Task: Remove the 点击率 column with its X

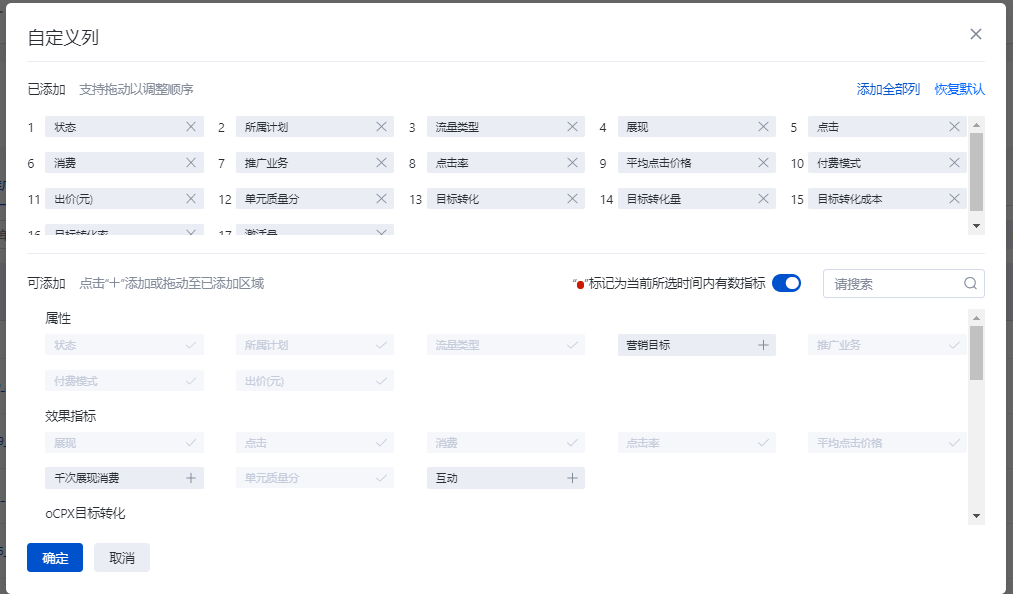Action: click(572, 163)
